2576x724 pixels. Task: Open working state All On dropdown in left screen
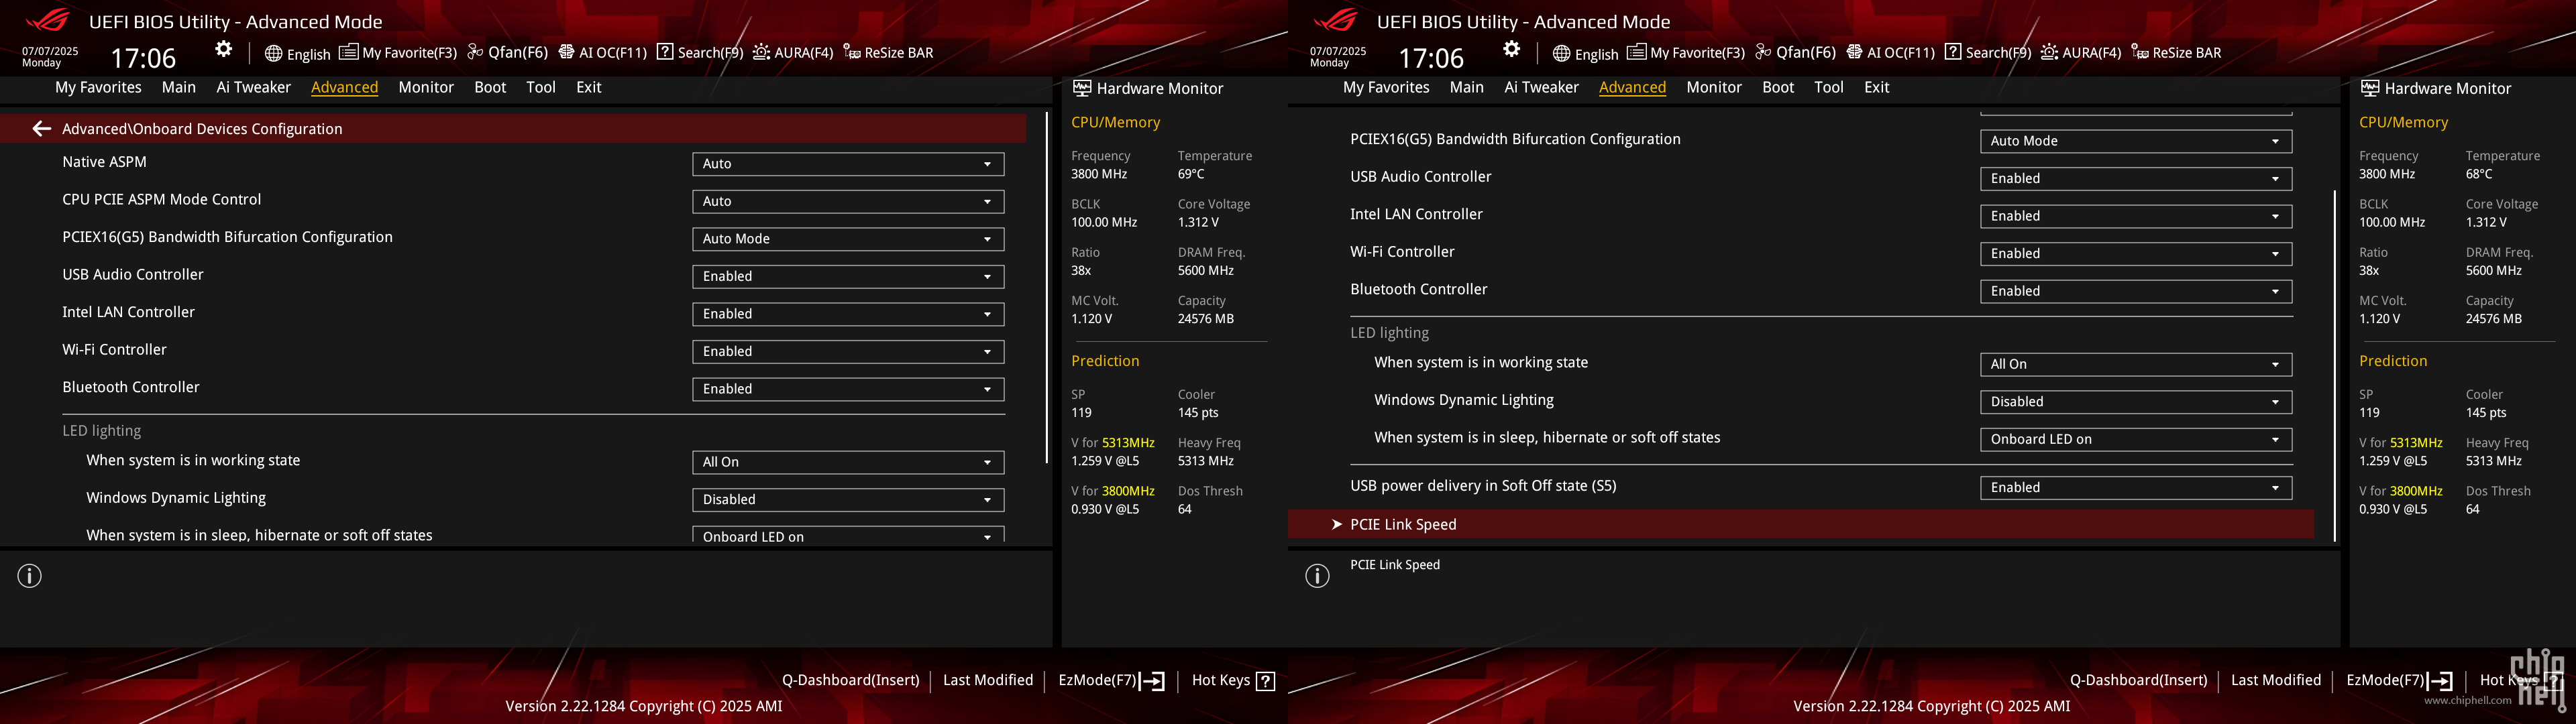pyautogui.click(x=848, y=462)
